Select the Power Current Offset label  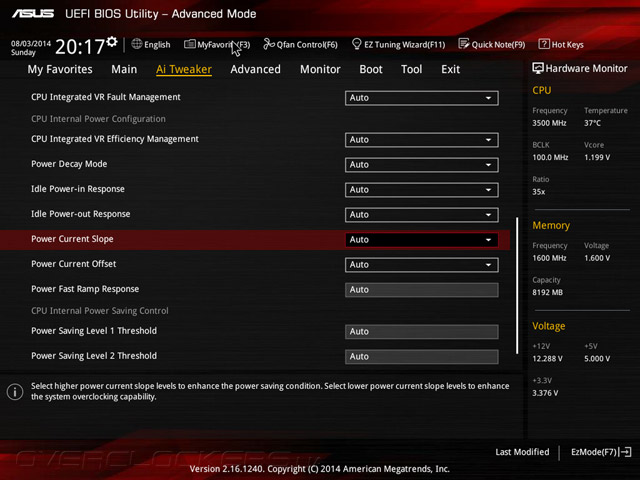pos(73,264)
